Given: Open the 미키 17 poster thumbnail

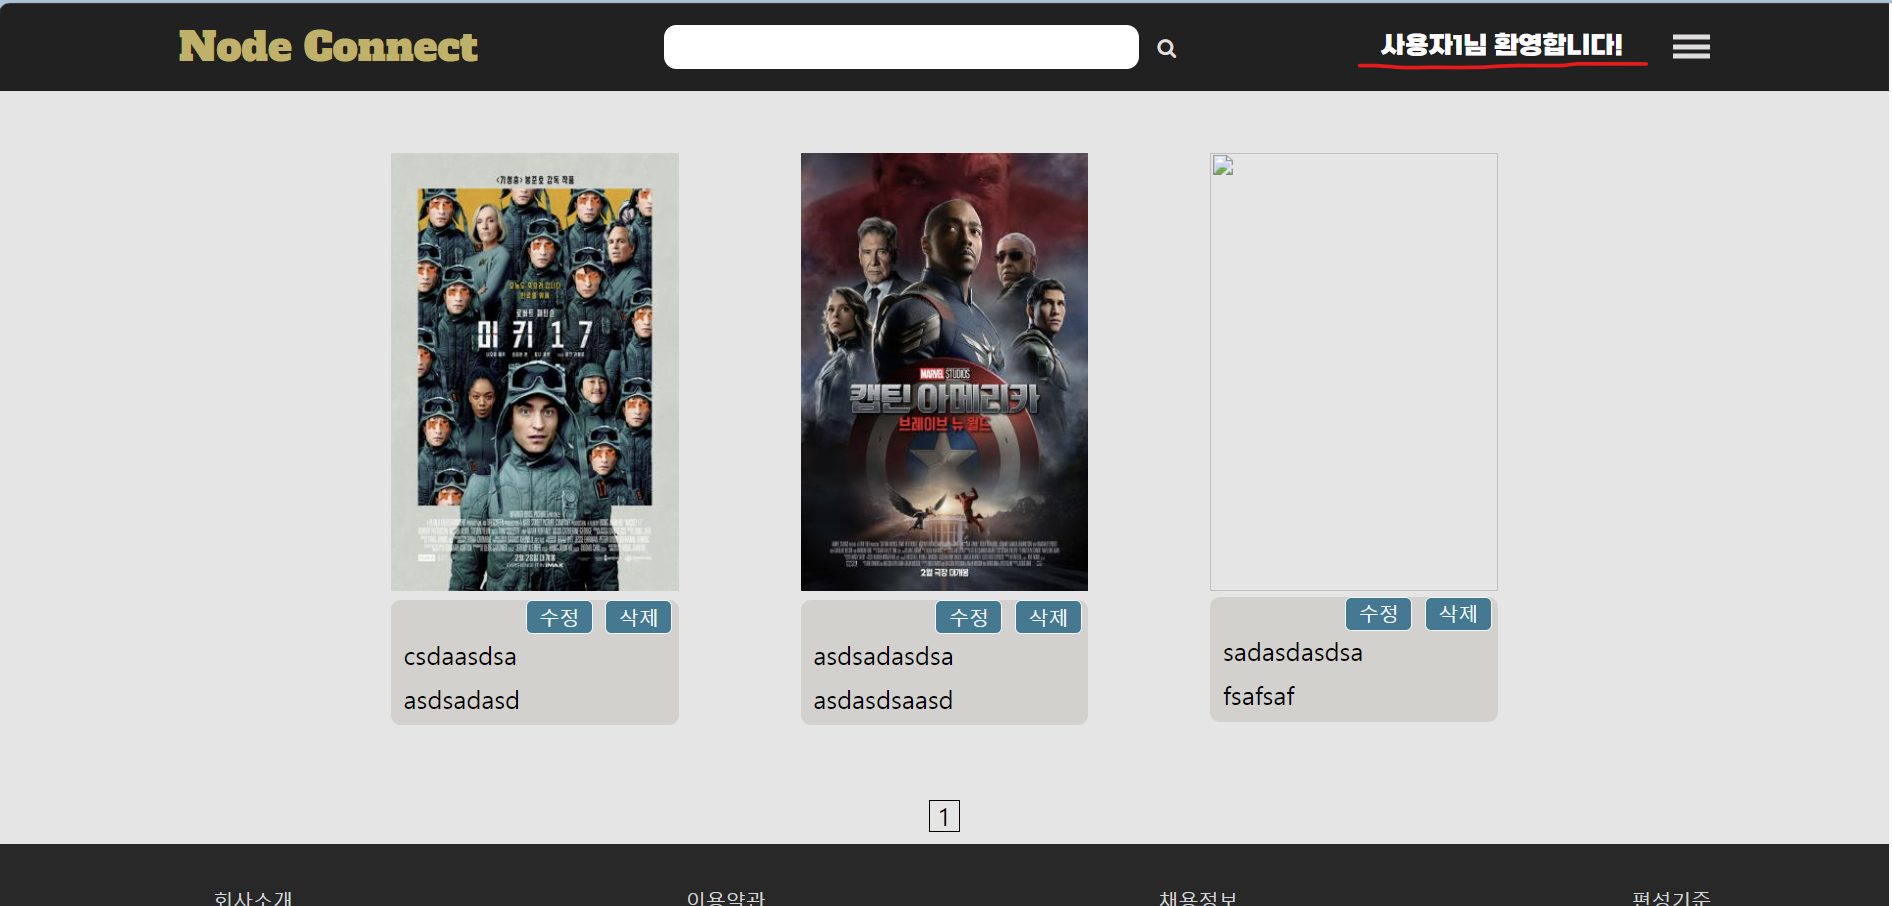Looking at the screenshot, I should (x=535, y=372).
